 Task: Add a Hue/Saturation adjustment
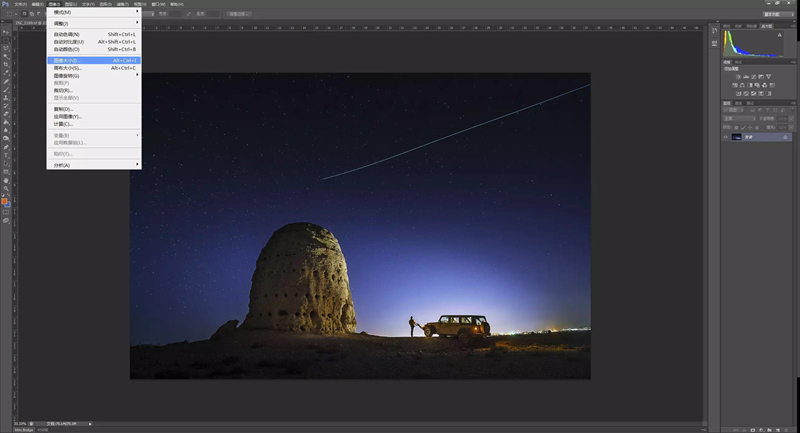735,85
